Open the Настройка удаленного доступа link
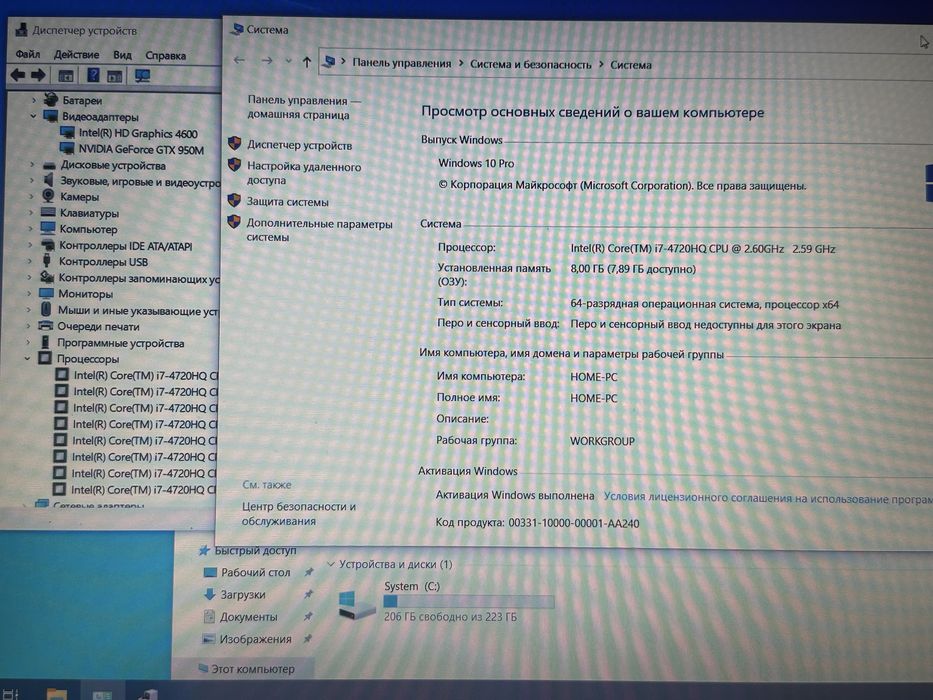The height and width of the screenshot is (700, 933). [x=304, y=173]
